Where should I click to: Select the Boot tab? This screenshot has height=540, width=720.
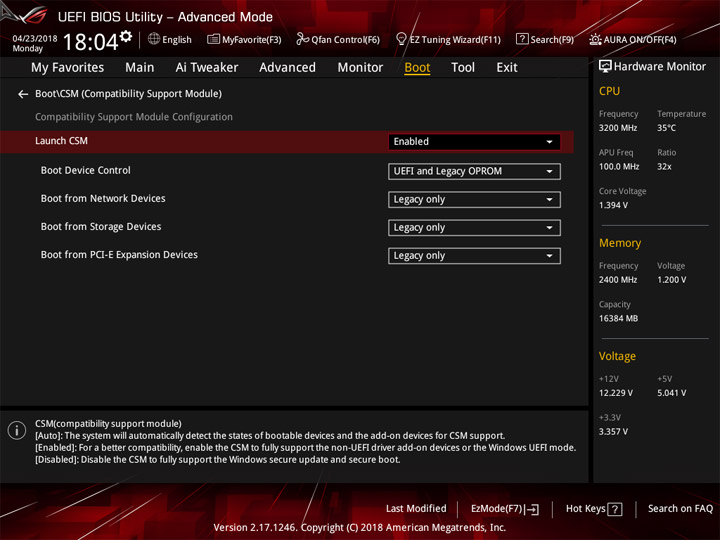[x=417, y=68]
